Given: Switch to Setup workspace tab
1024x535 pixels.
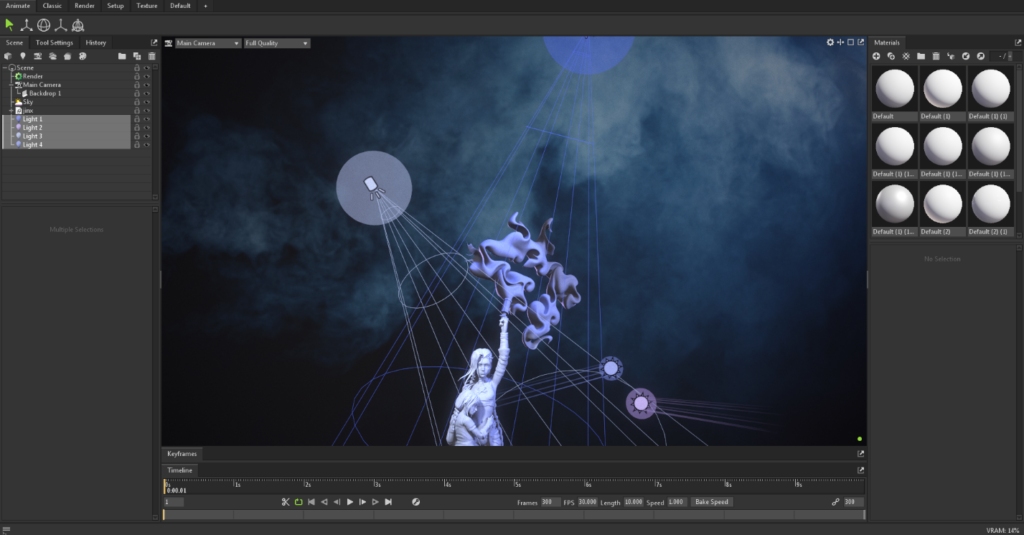Looking at the screenshot, I should pos(116,6).
